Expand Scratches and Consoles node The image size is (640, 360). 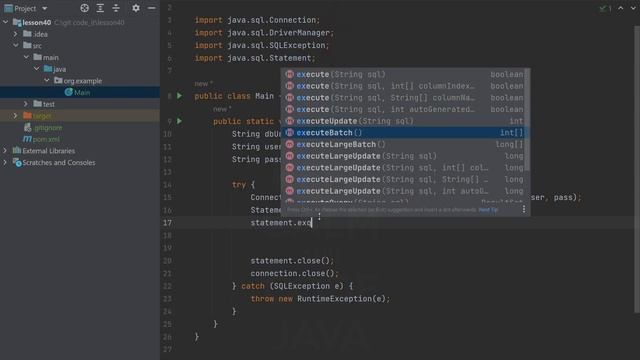coord(5,162)
